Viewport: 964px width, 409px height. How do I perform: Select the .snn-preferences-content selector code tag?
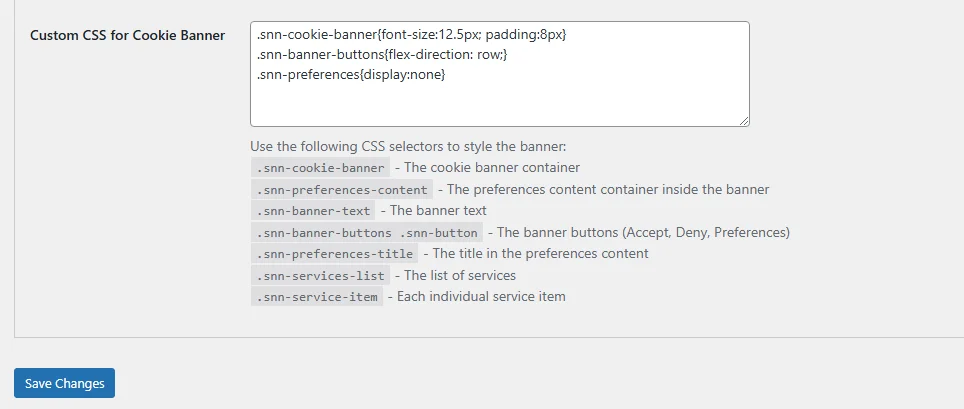[342, 189]
